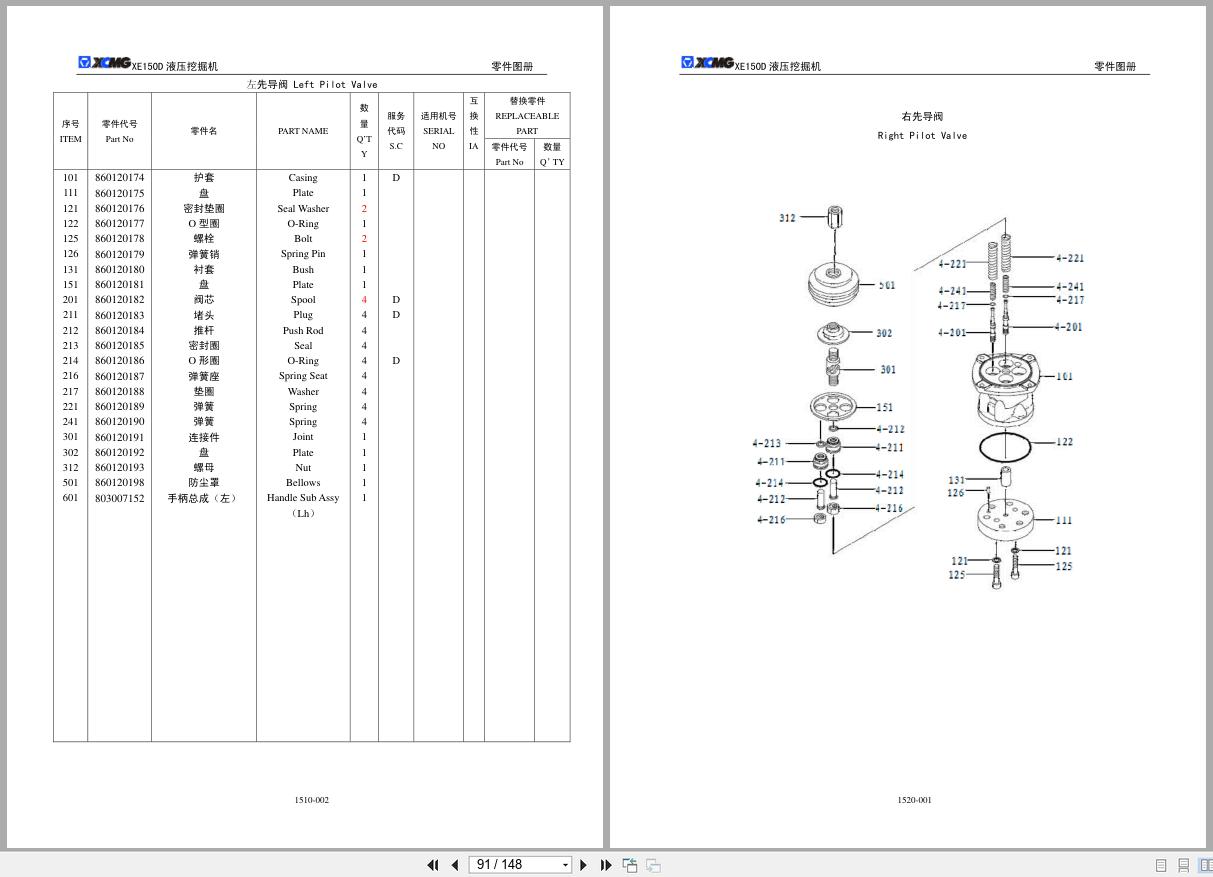Click the Bush part name
Image resolution: width=1213 pixels, height=877 pixels.
(303, 270)
